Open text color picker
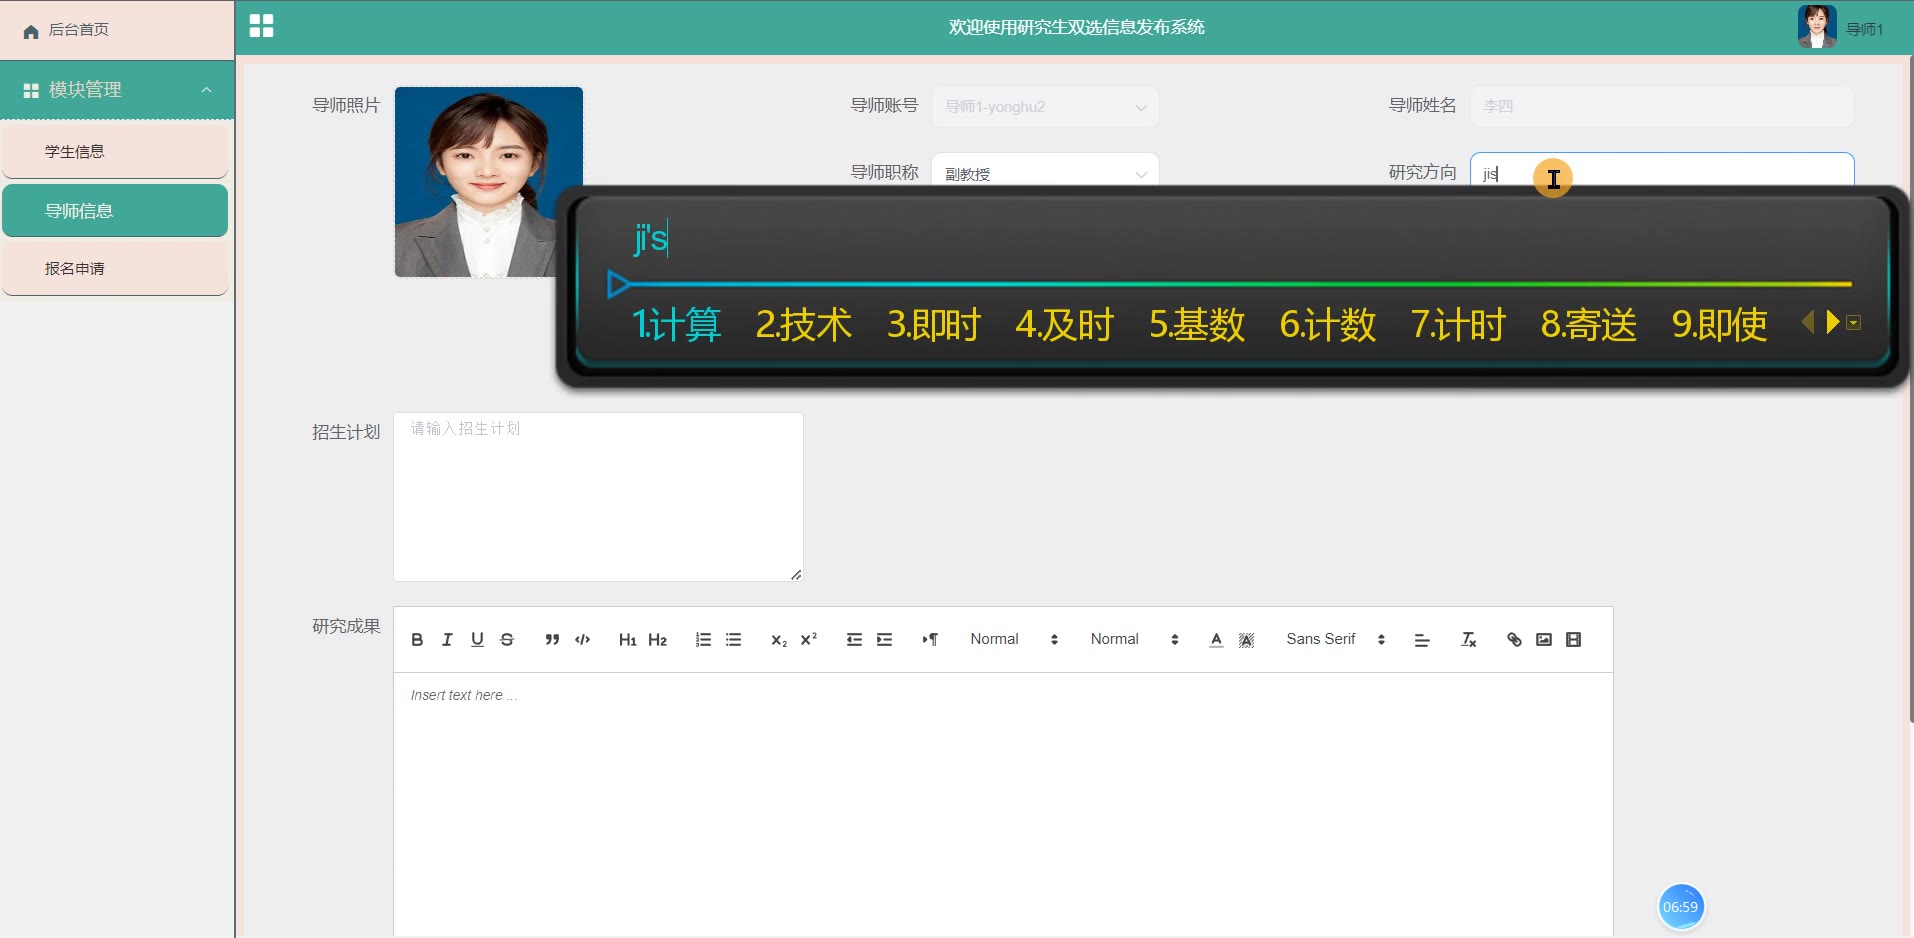This screenshot has width=1914, height=938. tap(1216, 640)
